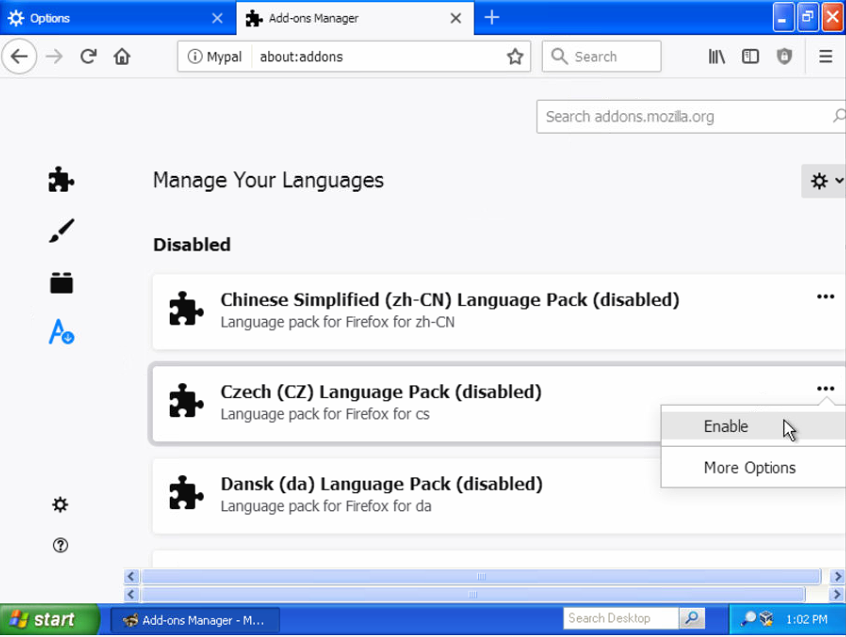Go forward one page

click(x=54, y=56)
